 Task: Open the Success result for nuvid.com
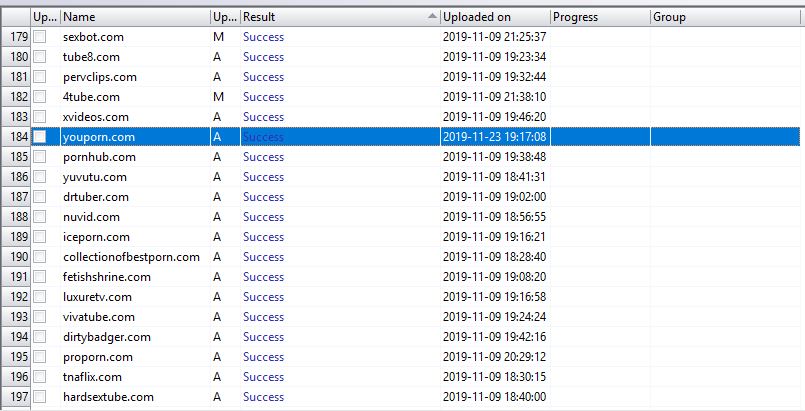pyautogui.click(x=263, y=217)
